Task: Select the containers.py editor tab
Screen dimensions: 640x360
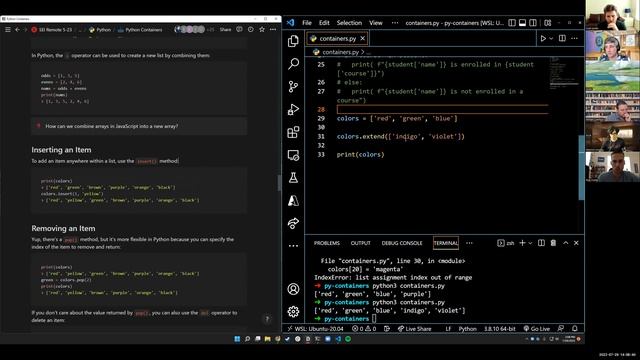Action: [x=338, y=38]
